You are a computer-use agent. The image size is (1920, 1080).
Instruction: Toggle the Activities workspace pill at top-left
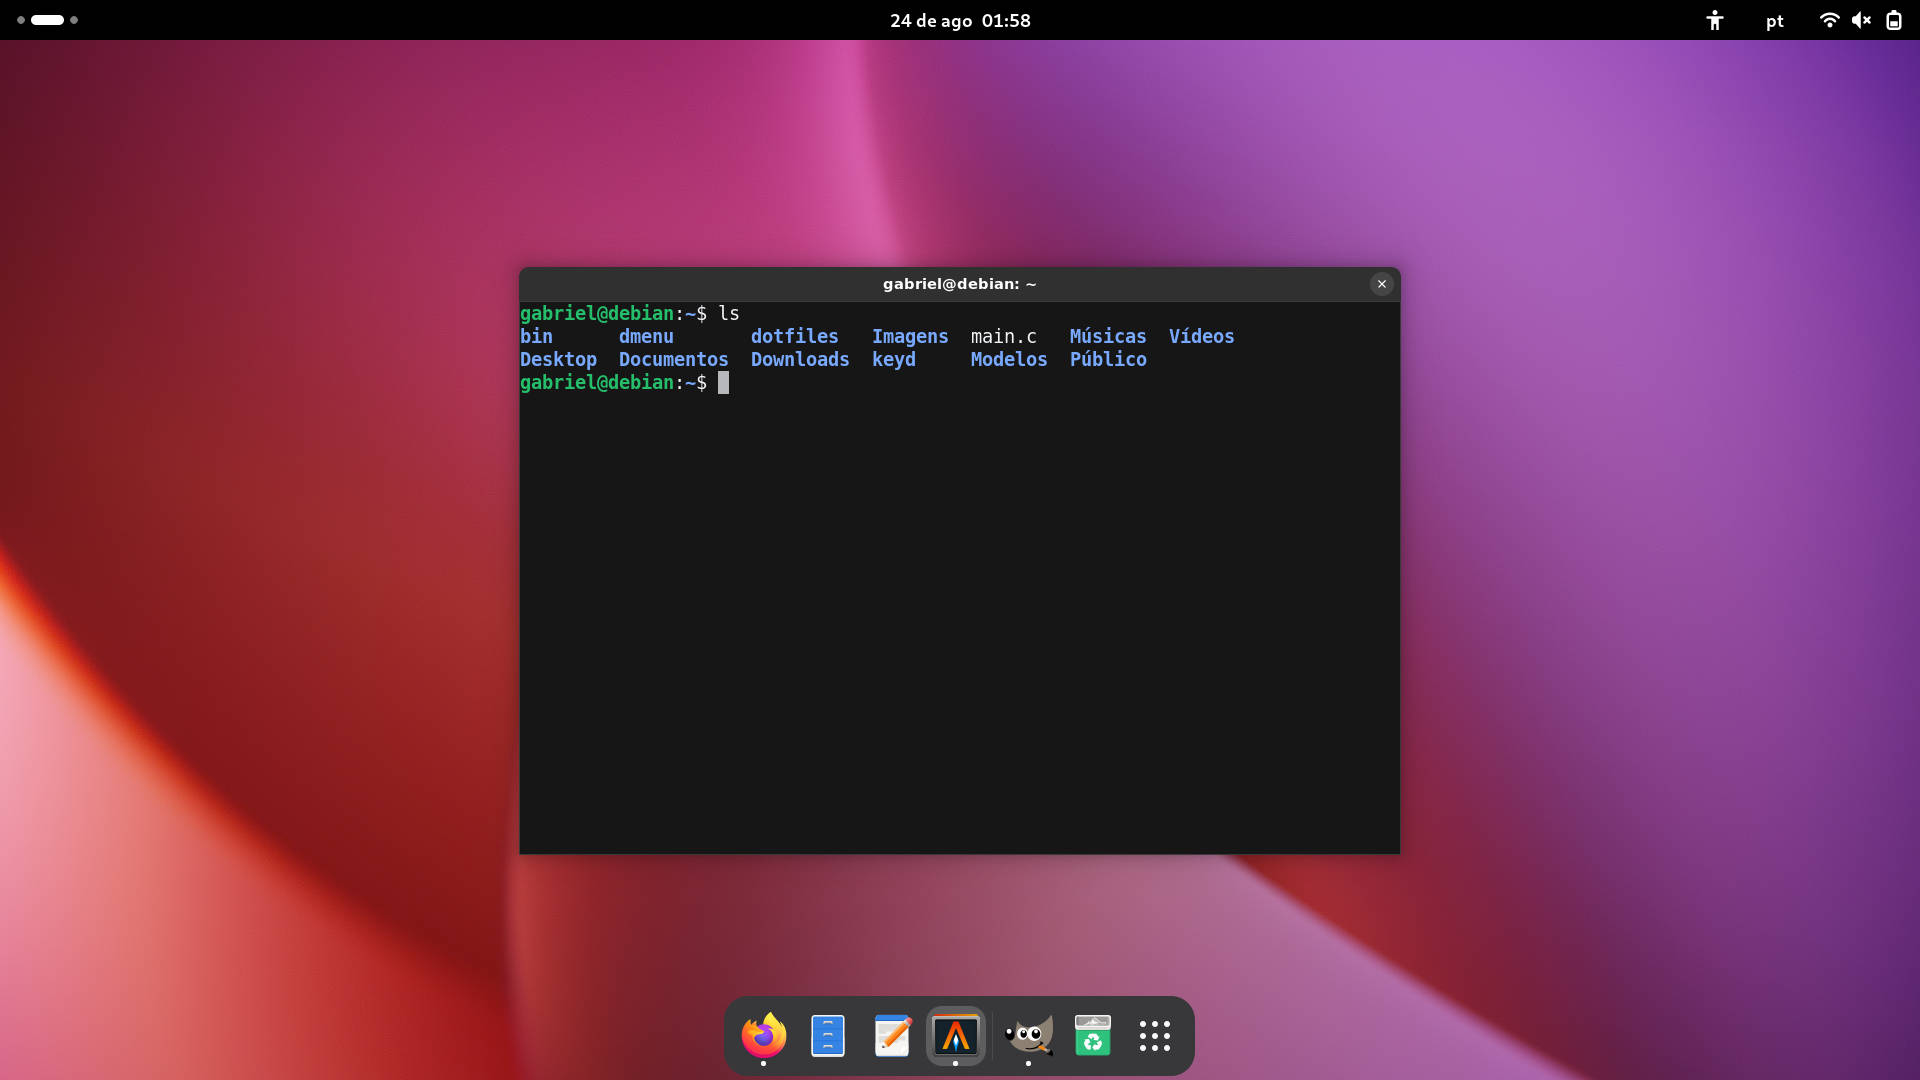46,20
